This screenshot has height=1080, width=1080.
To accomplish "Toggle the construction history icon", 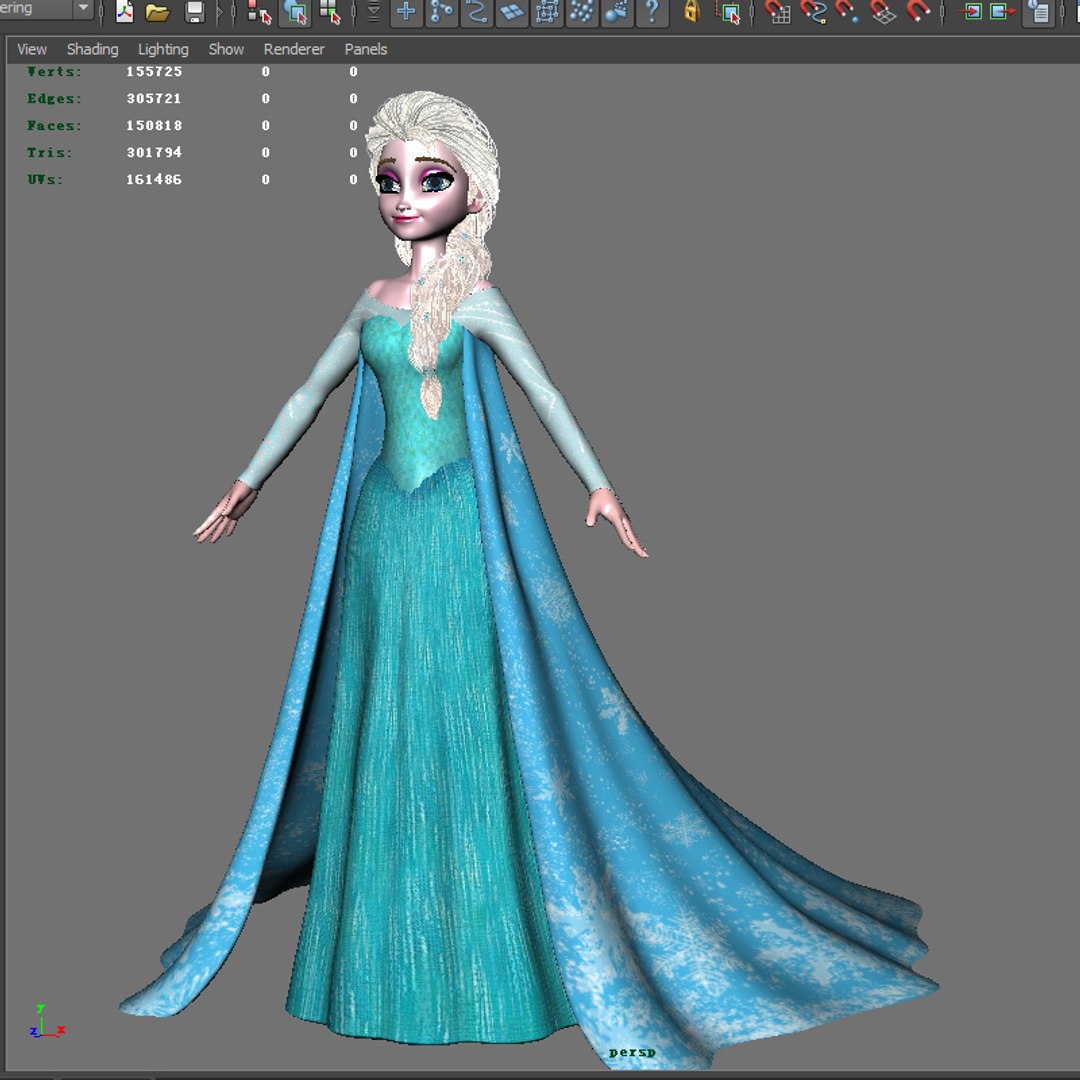I will [x=1039, y=11].
